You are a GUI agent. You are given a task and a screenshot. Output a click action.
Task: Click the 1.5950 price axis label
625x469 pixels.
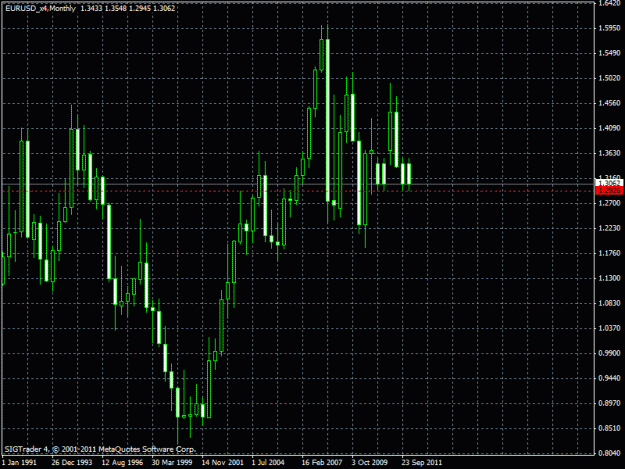pos(610,28)
